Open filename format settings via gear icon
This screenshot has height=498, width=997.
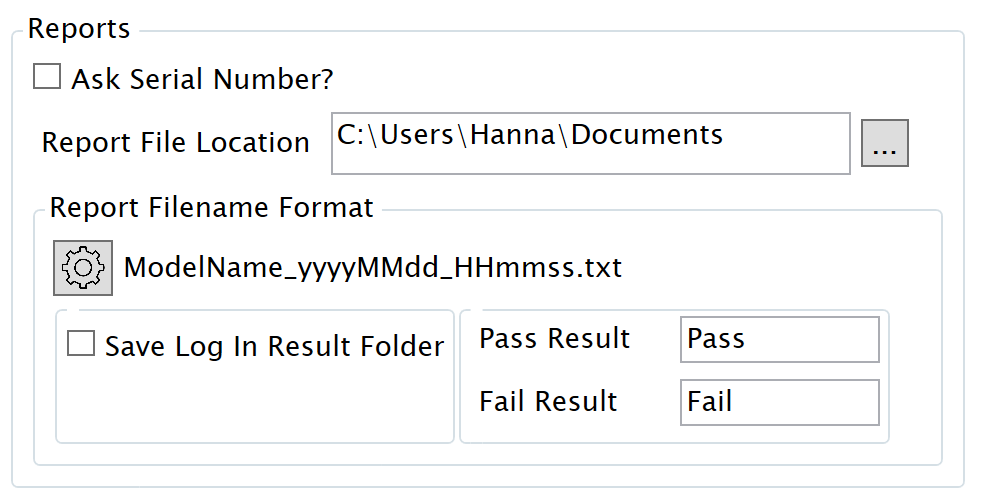[83, 268]
